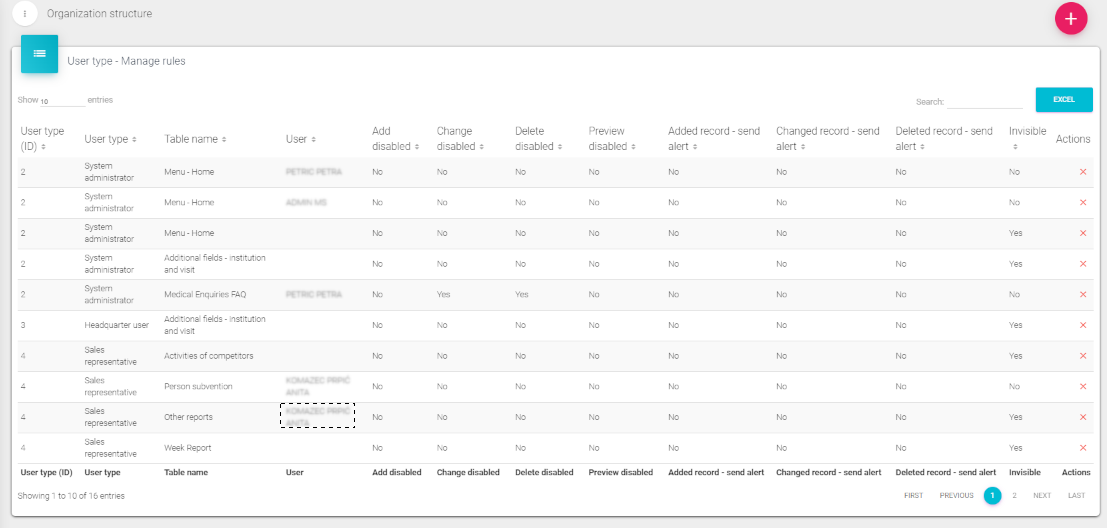
Task: Delete the Activities of competitors rule
Action: pyautogui.click(x=1082, y=356)
